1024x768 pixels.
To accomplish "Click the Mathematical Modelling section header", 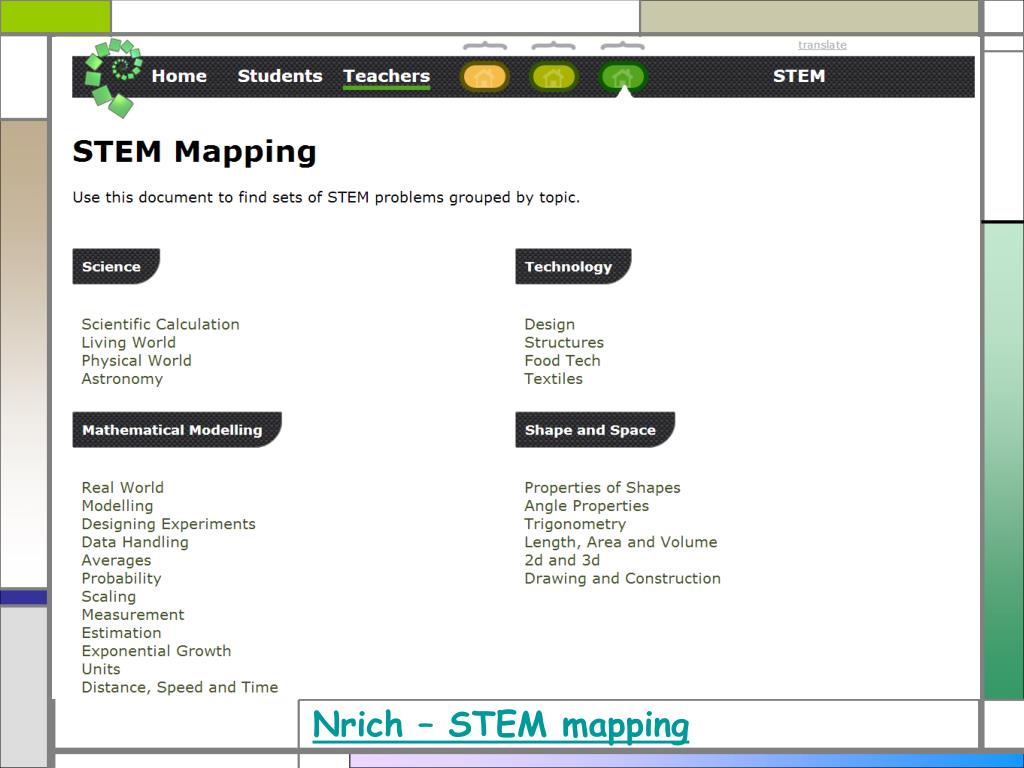I will (x=177, y=430).
